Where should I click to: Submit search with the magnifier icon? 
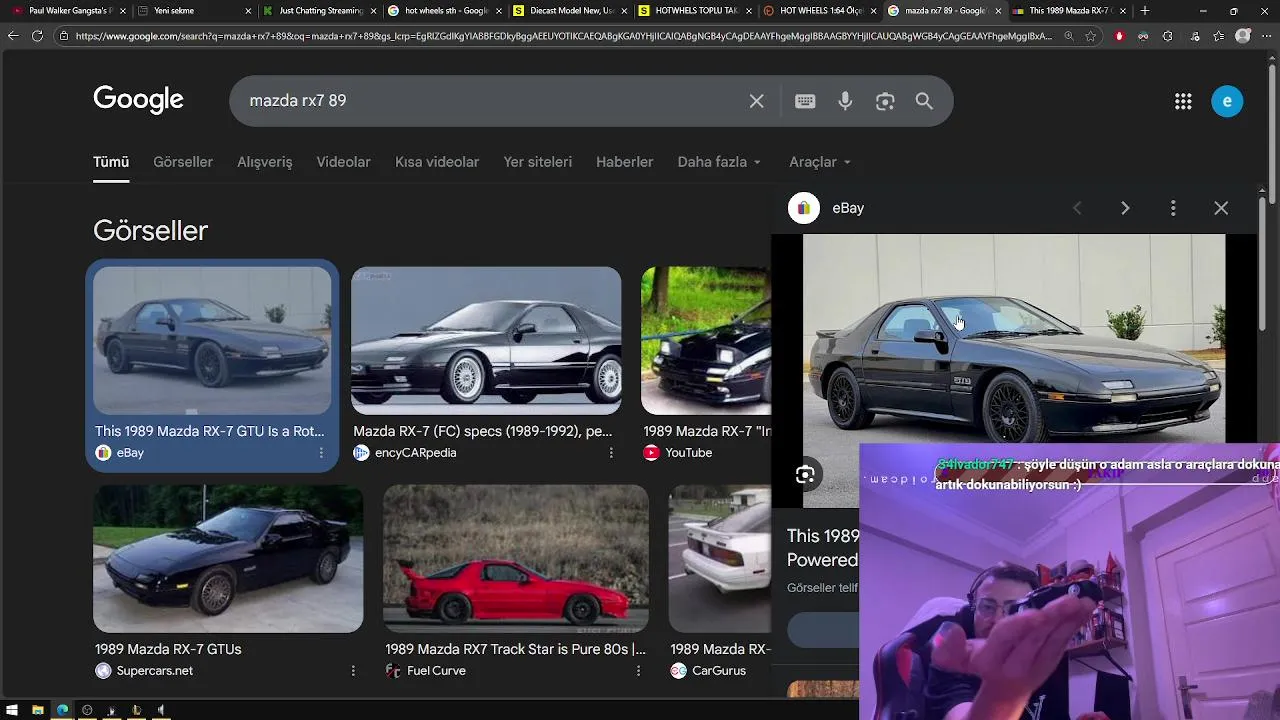[x=924, y=101]
